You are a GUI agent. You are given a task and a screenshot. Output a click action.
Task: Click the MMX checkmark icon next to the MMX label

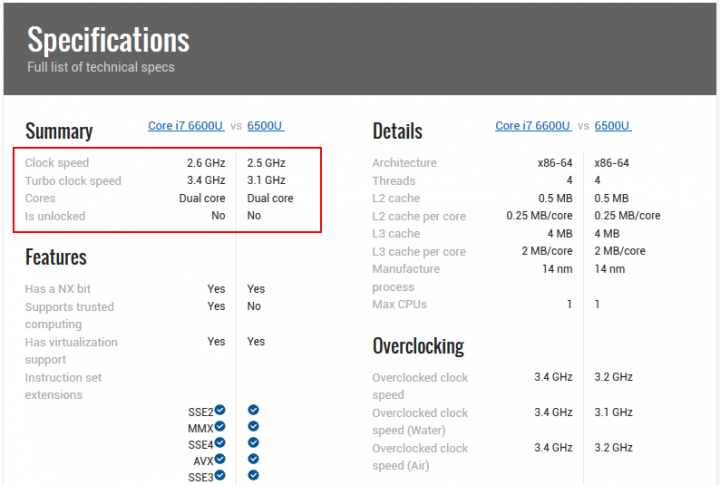tap(220, 426)
